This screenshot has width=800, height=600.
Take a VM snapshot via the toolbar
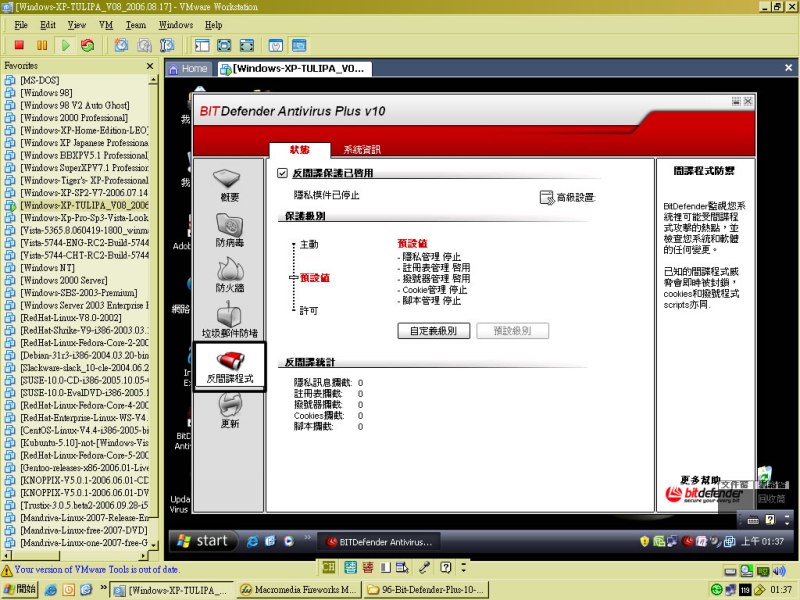[121, 45]
